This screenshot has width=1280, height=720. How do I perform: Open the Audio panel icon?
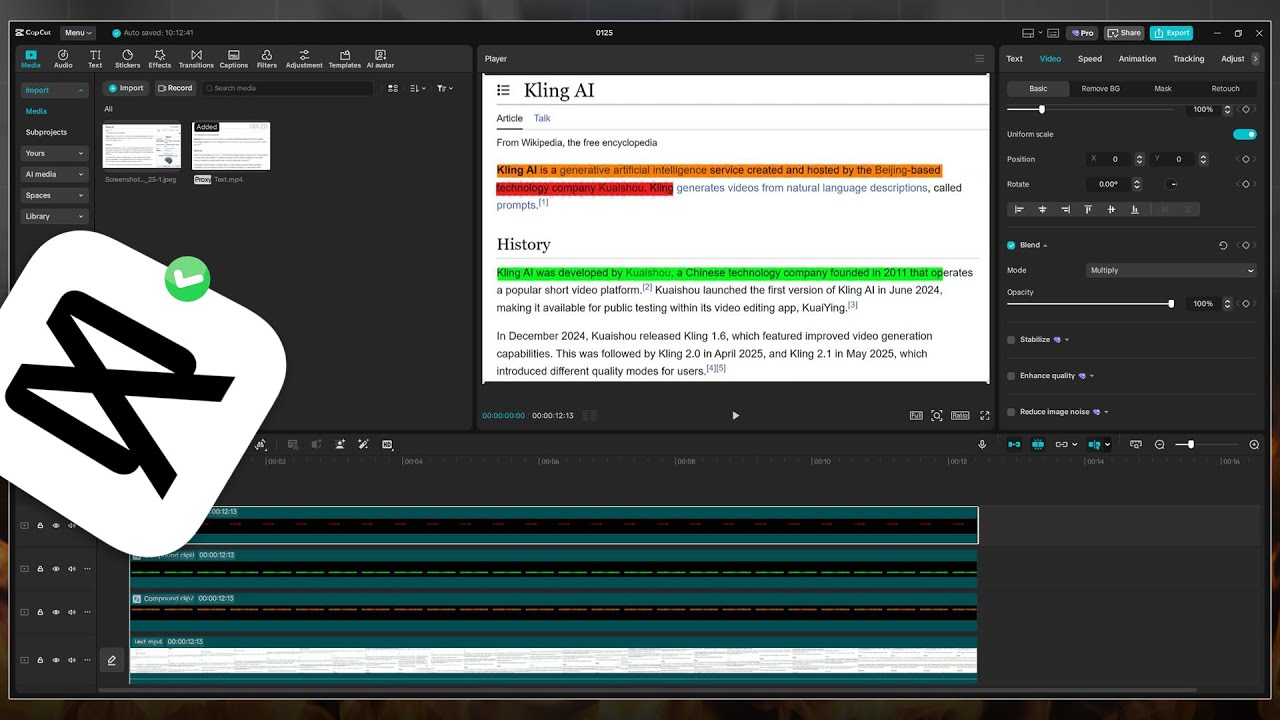point(63,59)
